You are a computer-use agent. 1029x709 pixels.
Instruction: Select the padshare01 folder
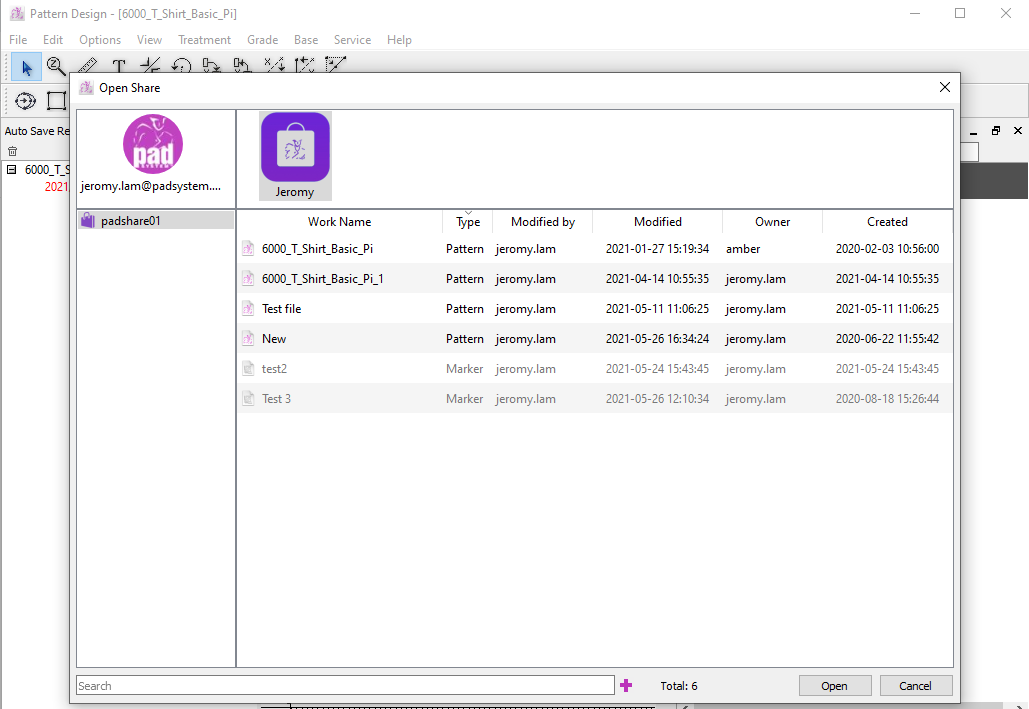coord(130,221)
